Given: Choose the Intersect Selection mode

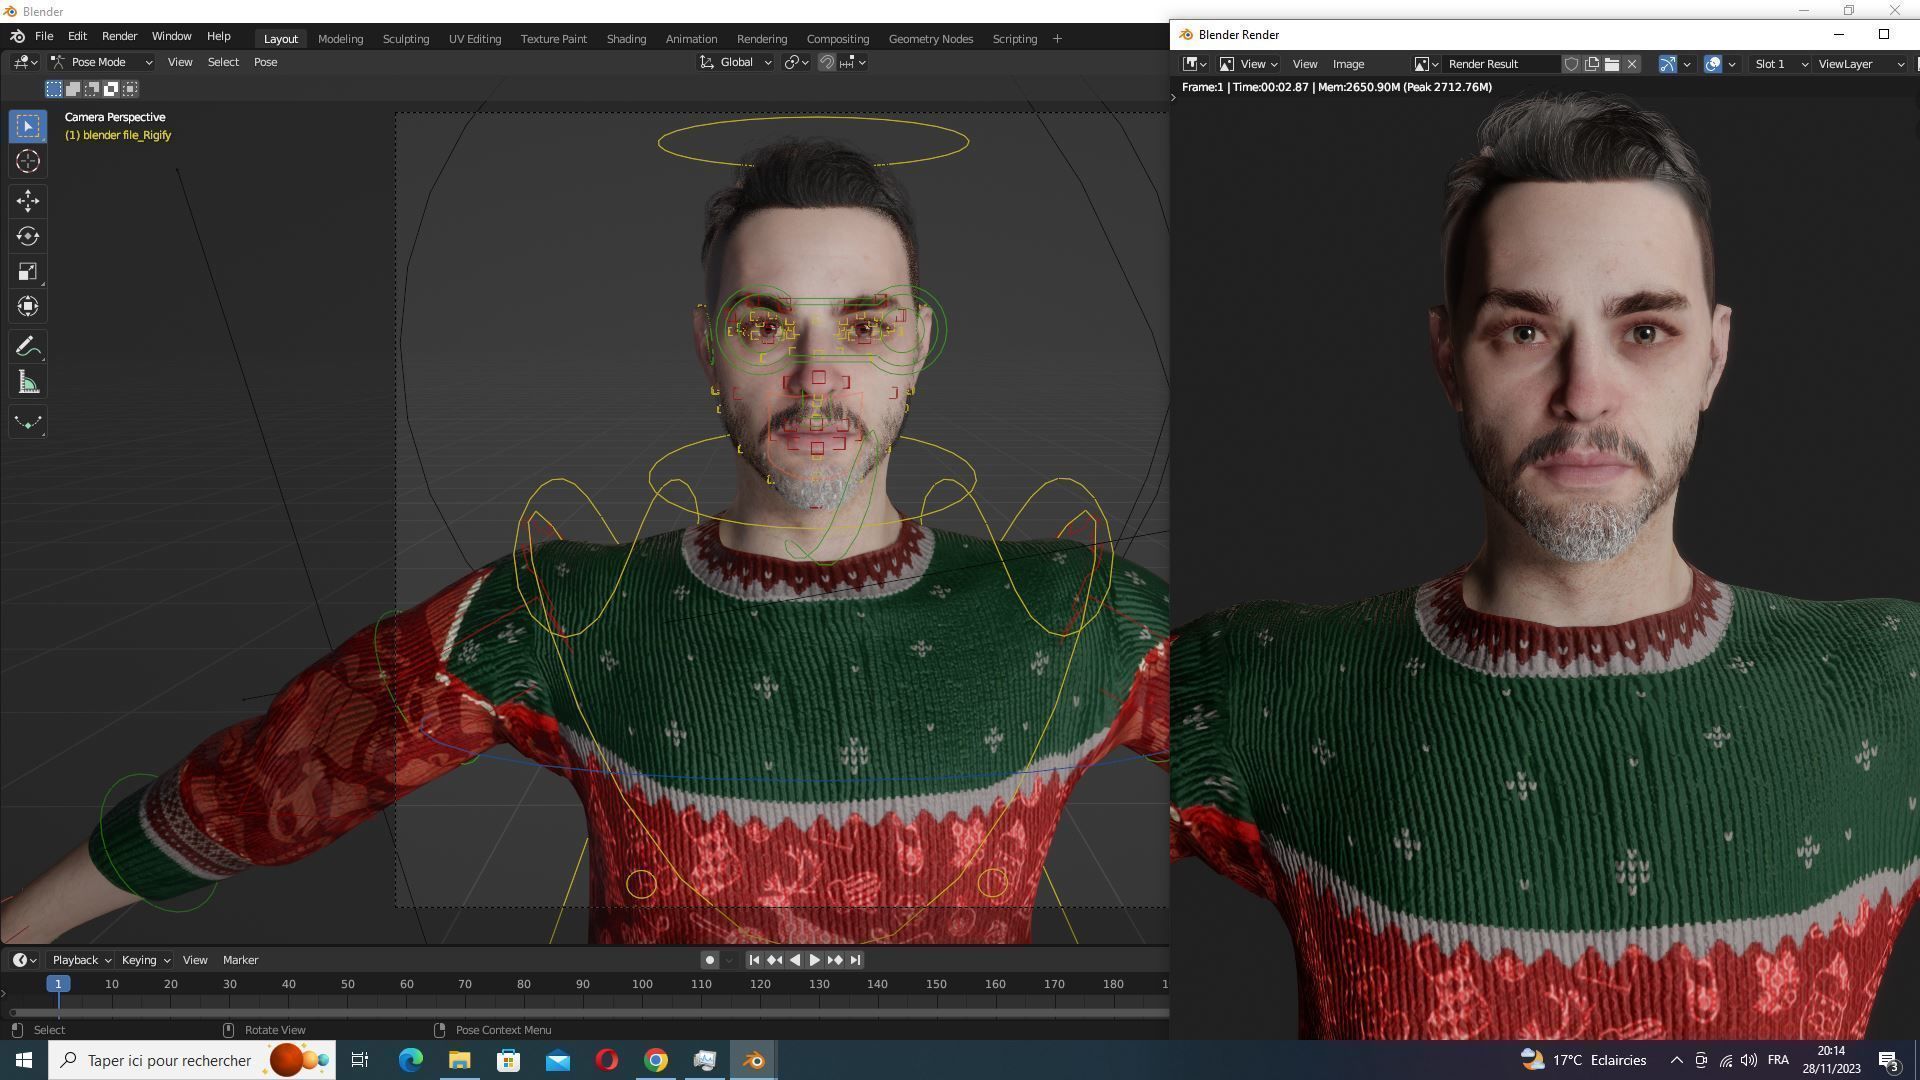Looking at the screenshot, I should click(x=130, y=89).
